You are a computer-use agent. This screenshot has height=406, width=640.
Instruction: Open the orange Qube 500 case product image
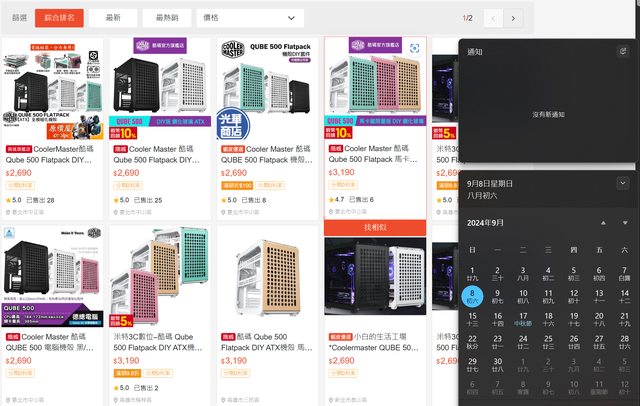(267, 289)
